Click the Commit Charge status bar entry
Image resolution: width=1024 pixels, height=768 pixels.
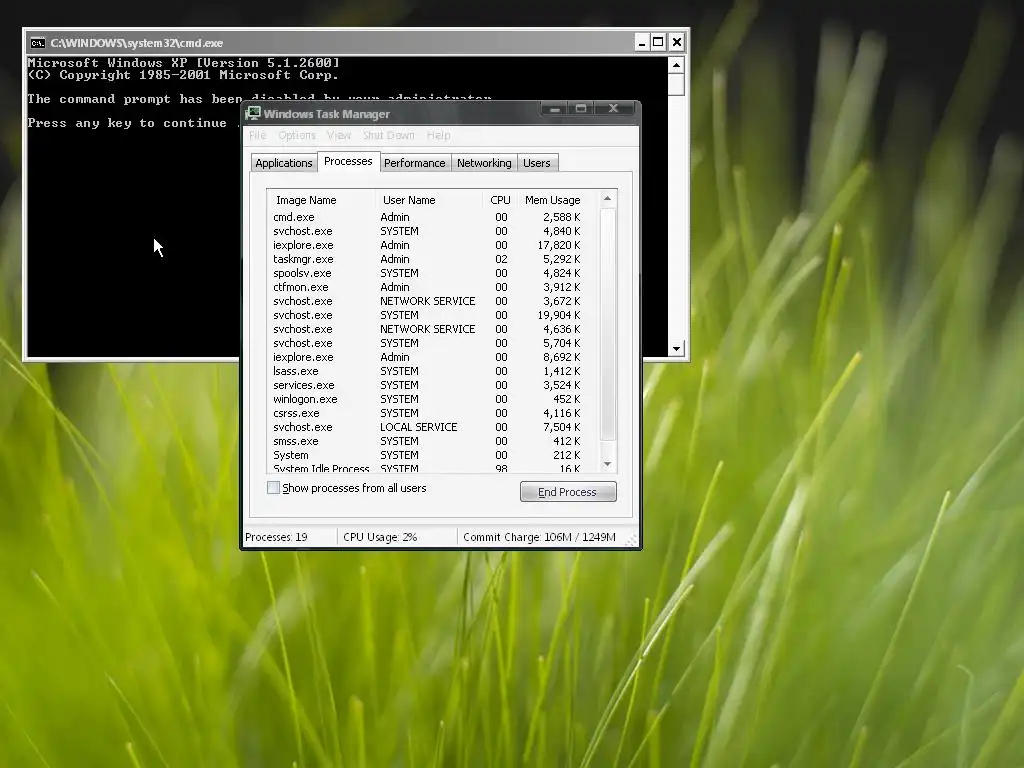pyautogui.click(x=539, y=537)
